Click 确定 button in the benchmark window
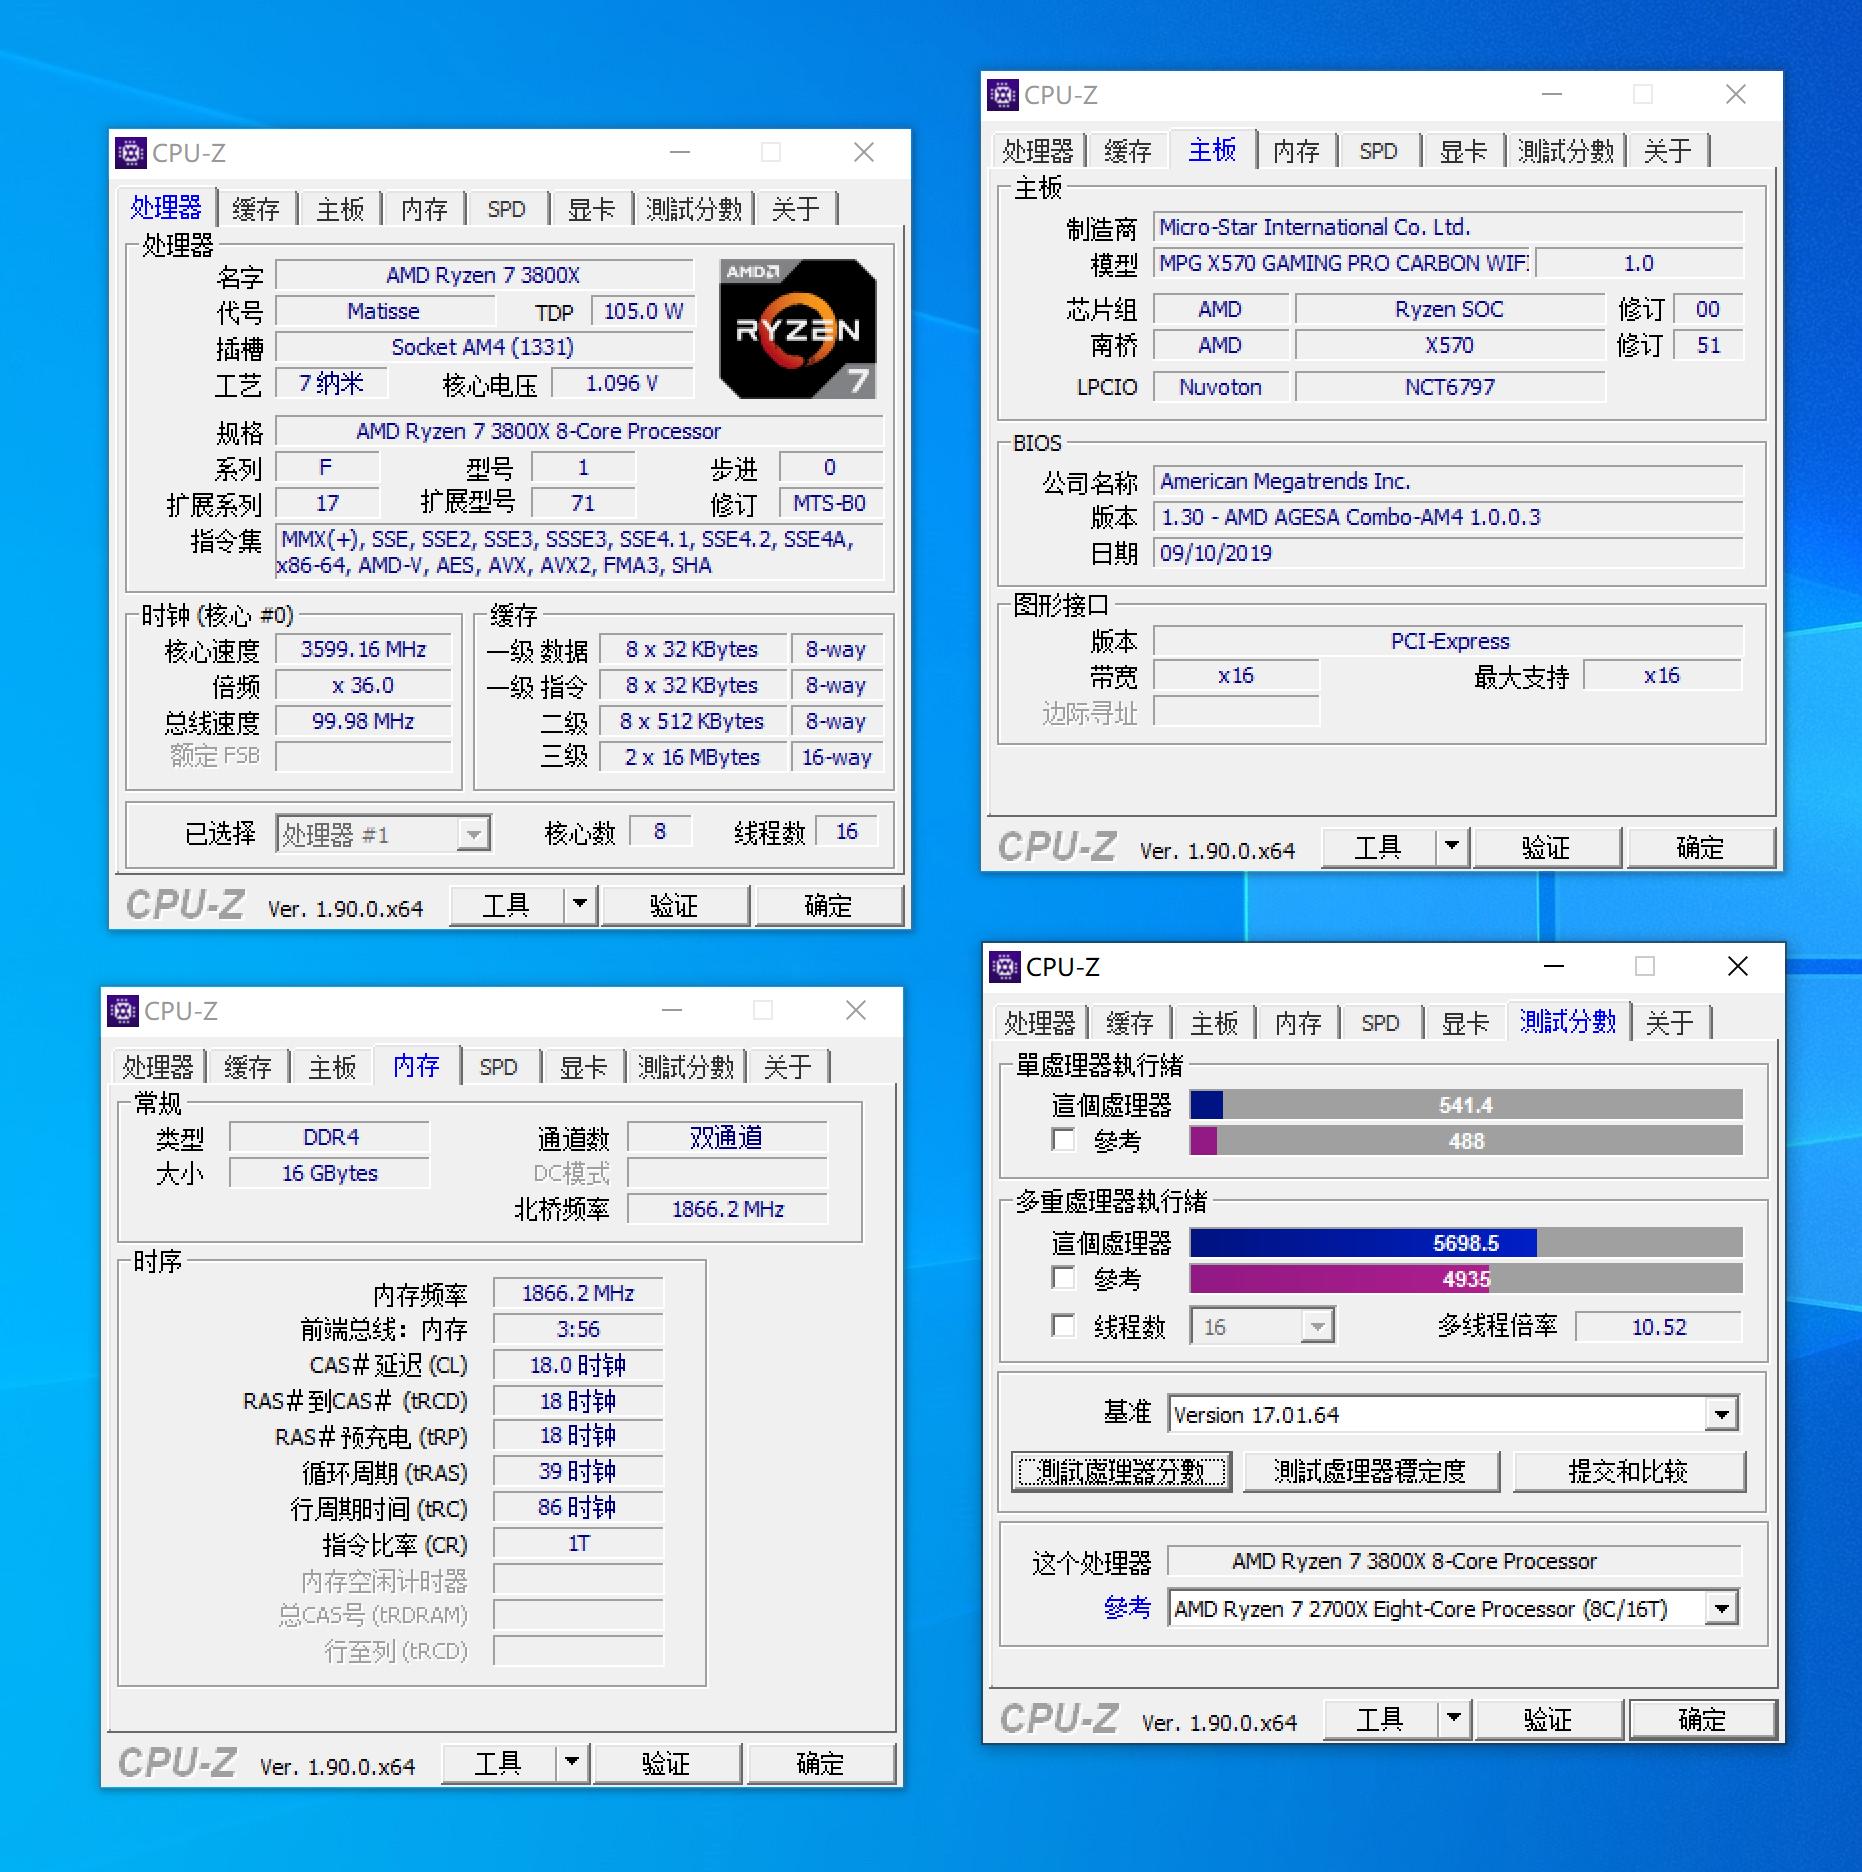This screenshot has width=1862, height=1872. (x=1702, y=1719)
